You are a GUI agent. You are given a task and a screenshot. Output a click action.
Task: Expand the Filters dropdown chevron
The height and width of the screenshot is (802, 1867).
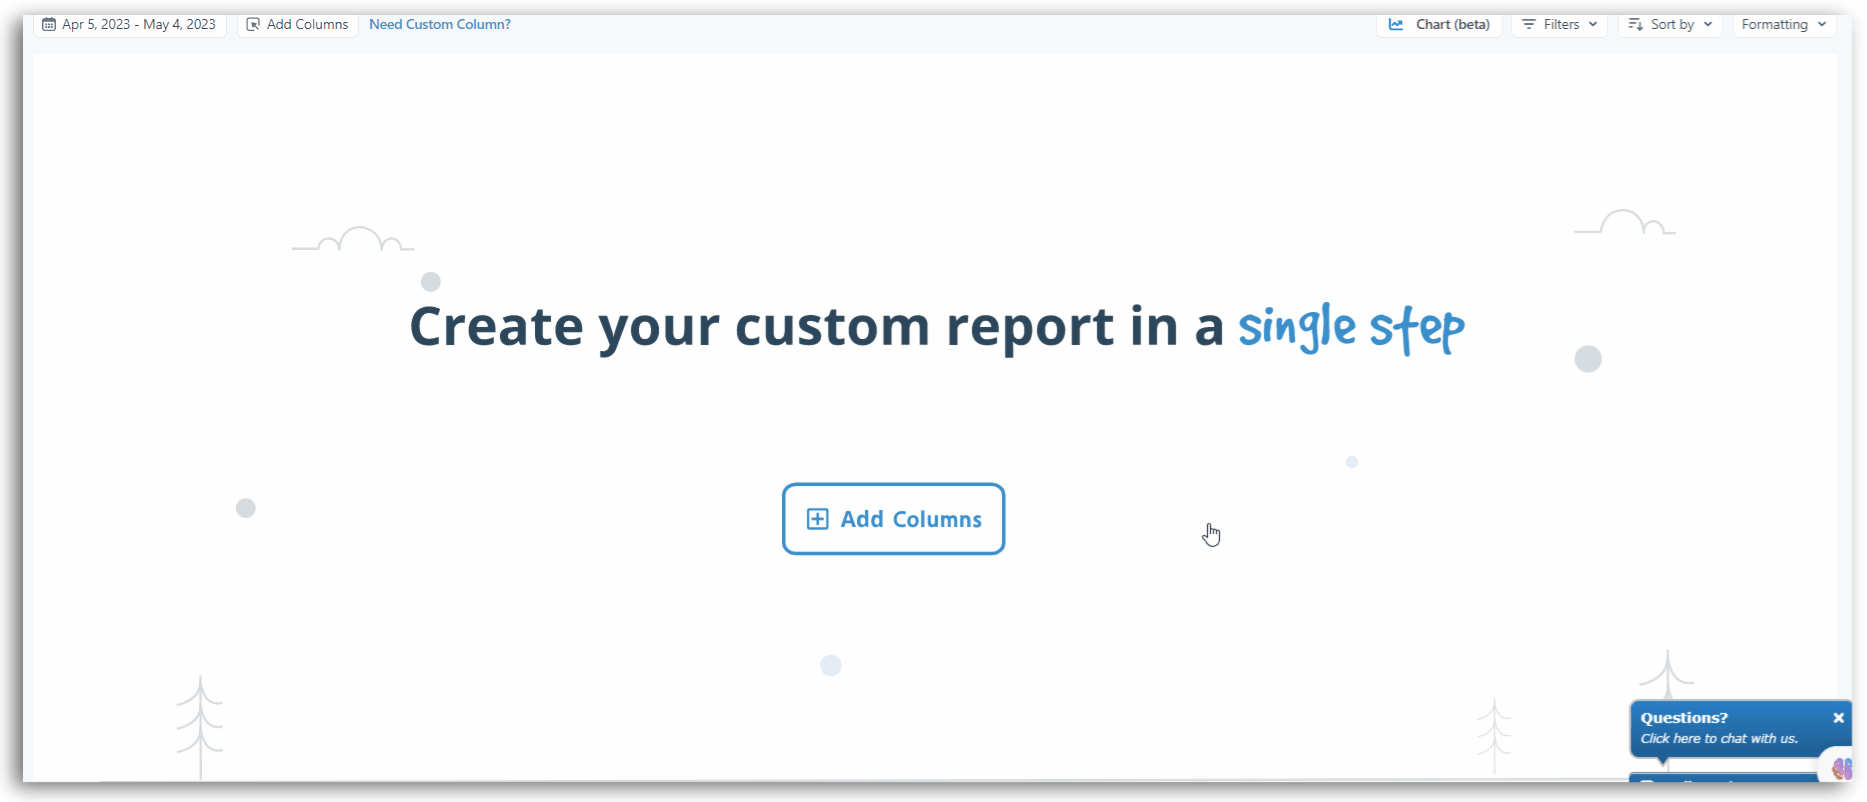1593,25
